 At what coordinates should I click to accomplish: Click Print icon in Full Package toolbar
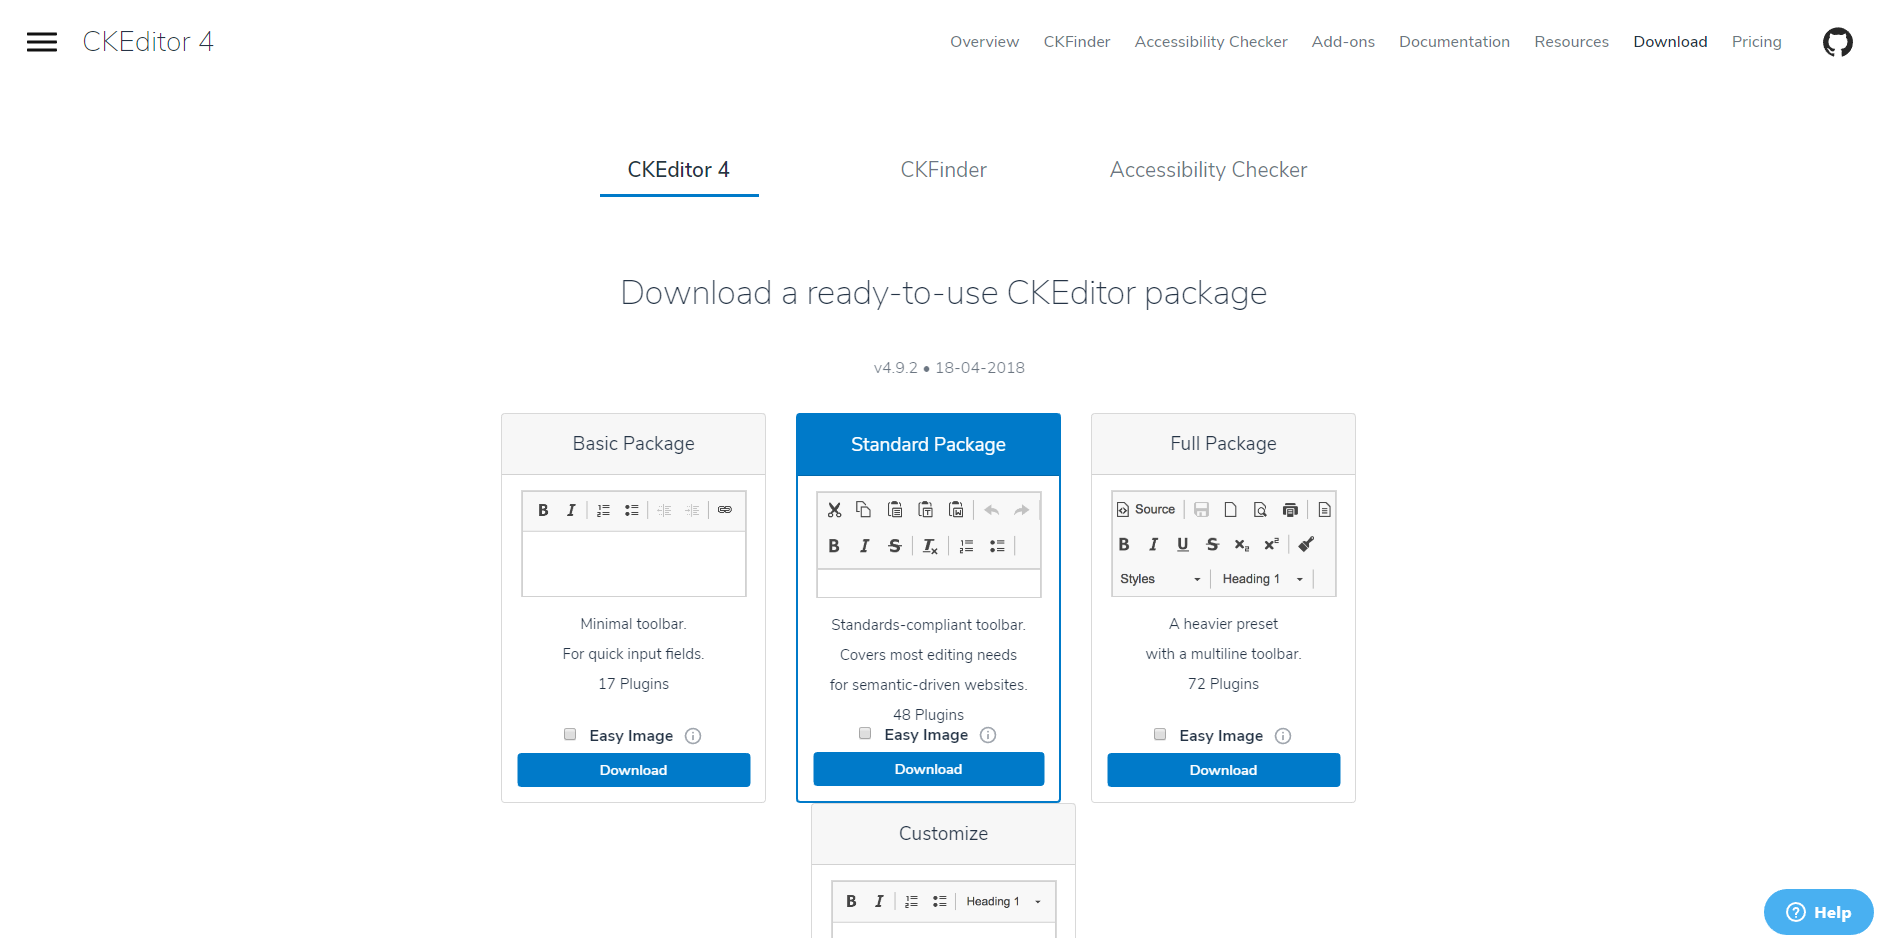1290,510
